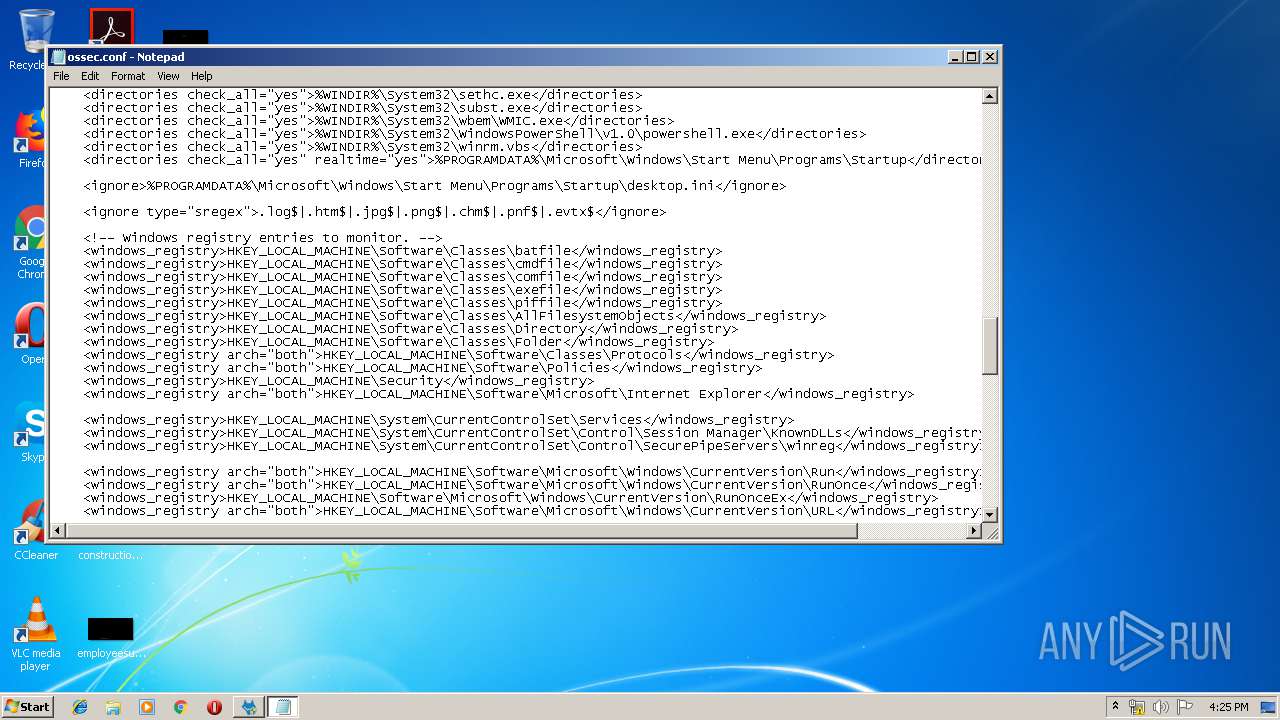The image size is (1280, 720).
Task: Click the sethc.exe directories line
Action: pyautogui.click(x=363, y=95)
